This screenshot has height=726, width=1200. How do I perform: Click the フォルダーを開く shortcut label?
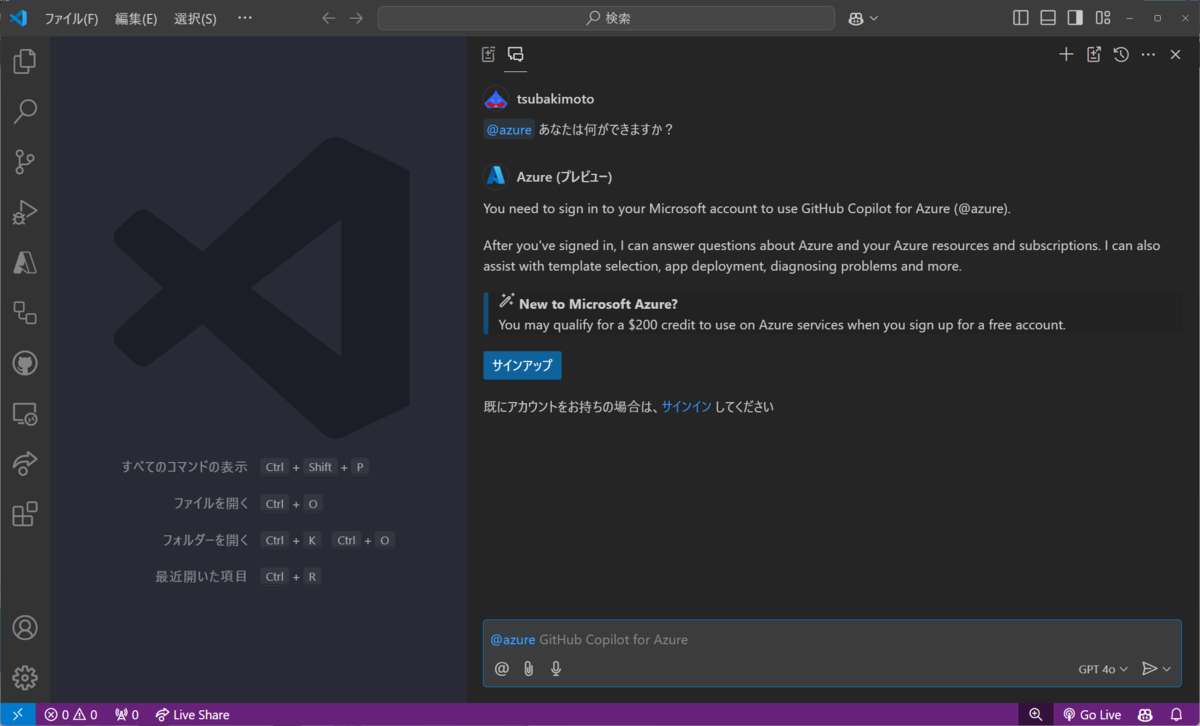205,540
